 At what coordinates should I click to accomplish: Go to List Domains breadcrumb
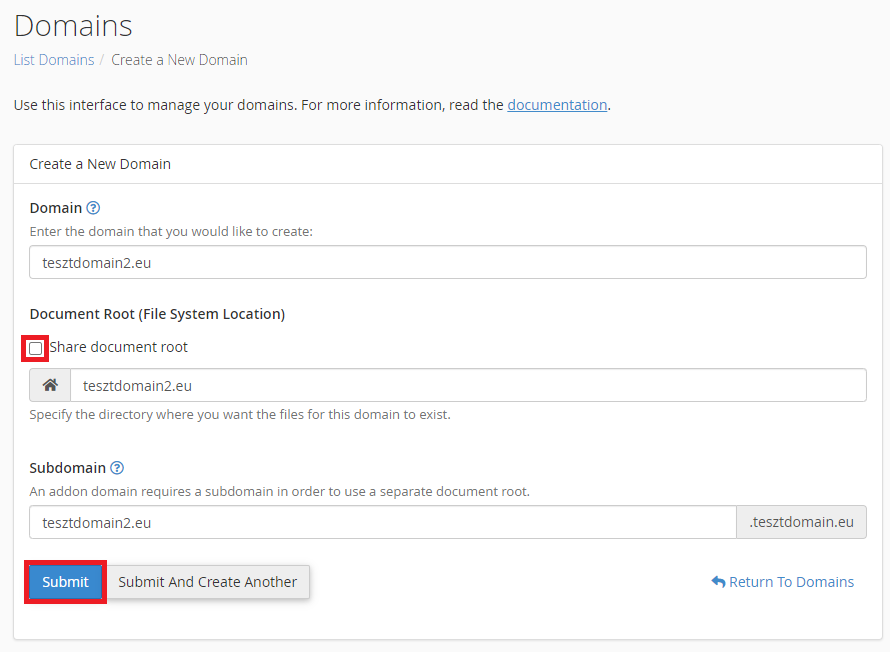[x=54, y=60]
